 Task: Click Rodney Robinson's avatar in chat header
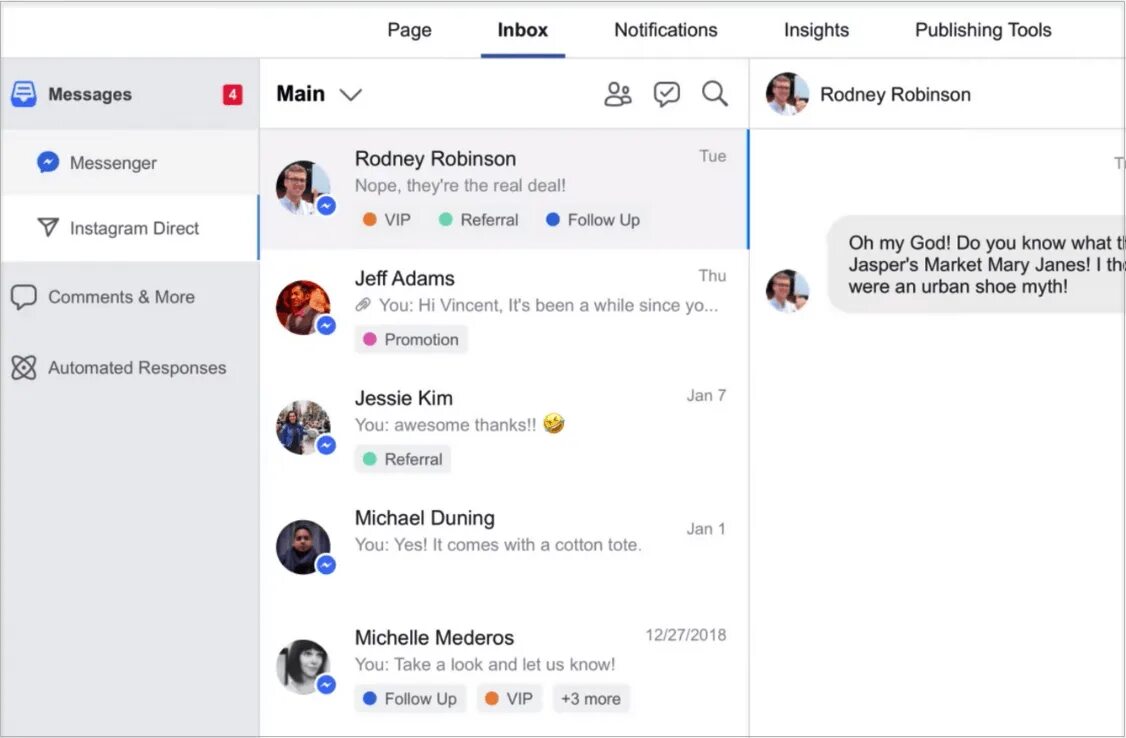pos(787,94)
